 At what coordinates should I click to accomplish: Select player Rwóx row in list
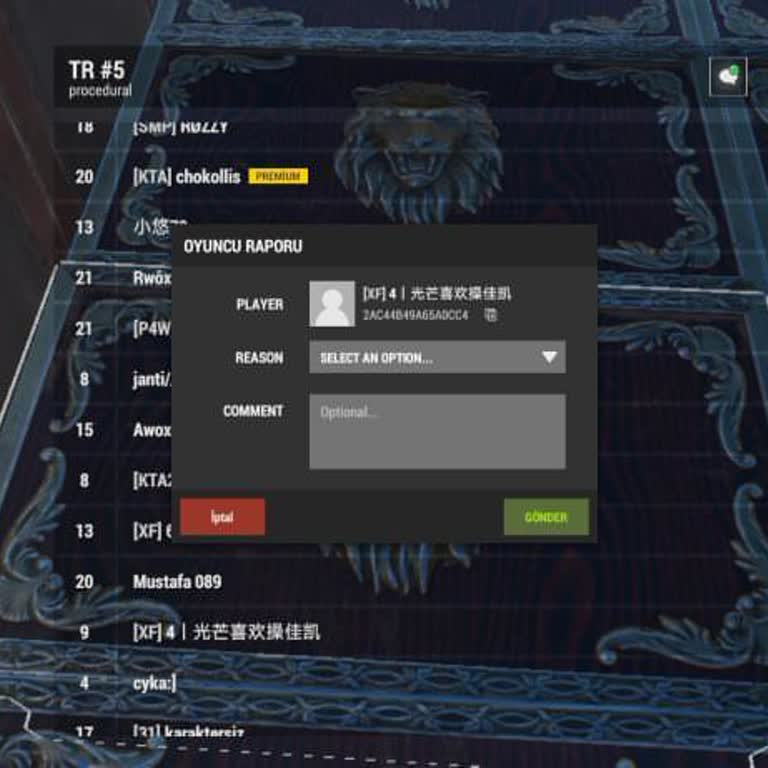tap(152, 278)
